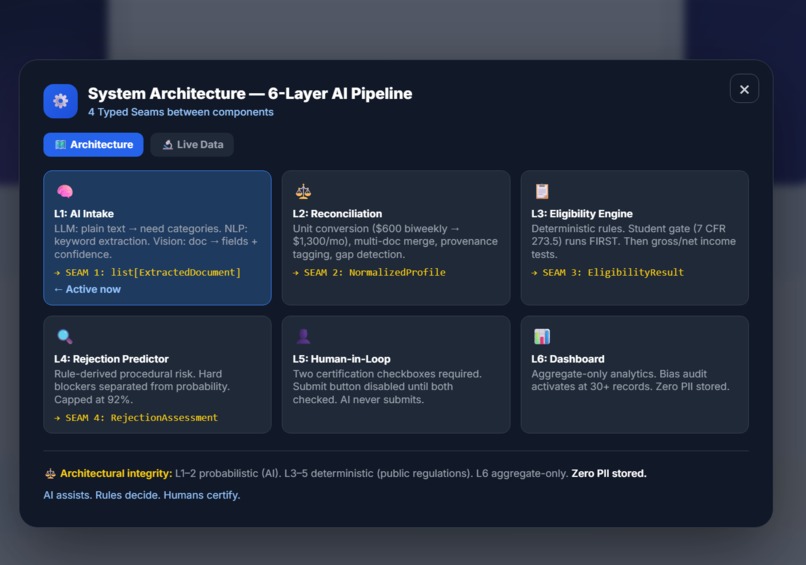Click the bar chart icon on L6 card
Image resolution: width=806 pixels, height=565 pixels.
pyautogui.click(x=542, y=337)
